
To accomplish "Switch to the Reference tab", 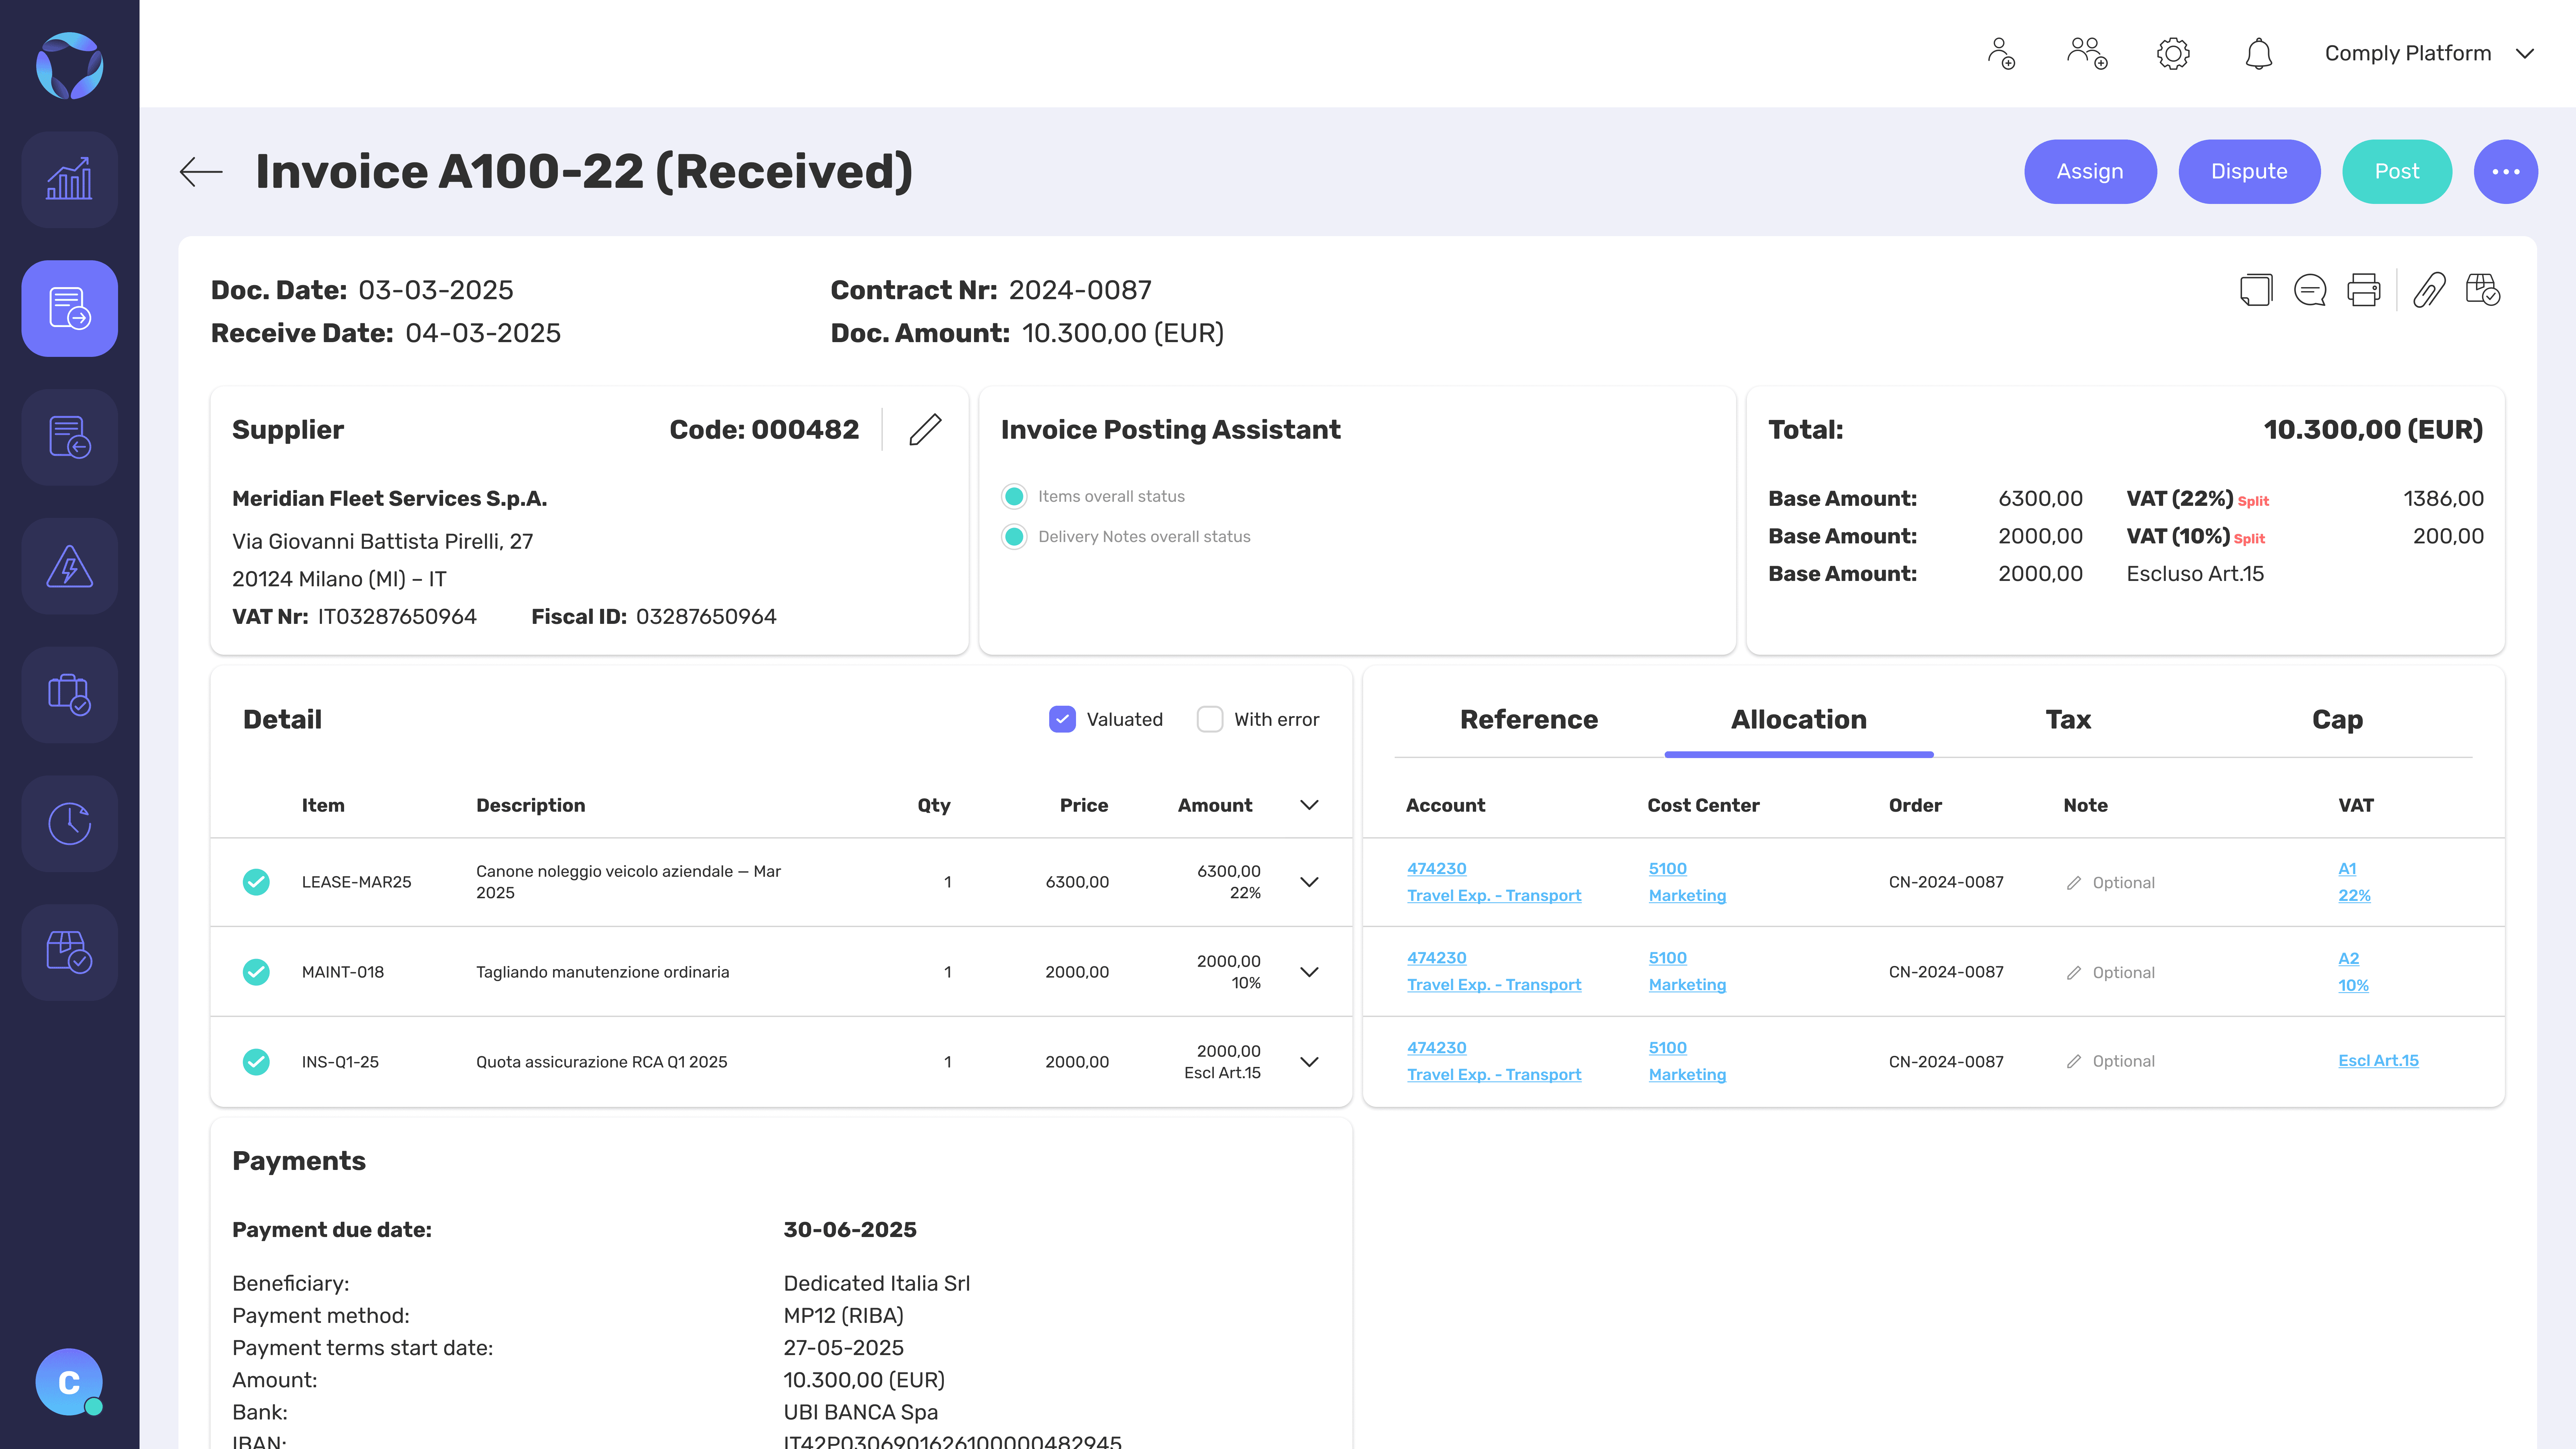I will click(x=1529, y=720).
